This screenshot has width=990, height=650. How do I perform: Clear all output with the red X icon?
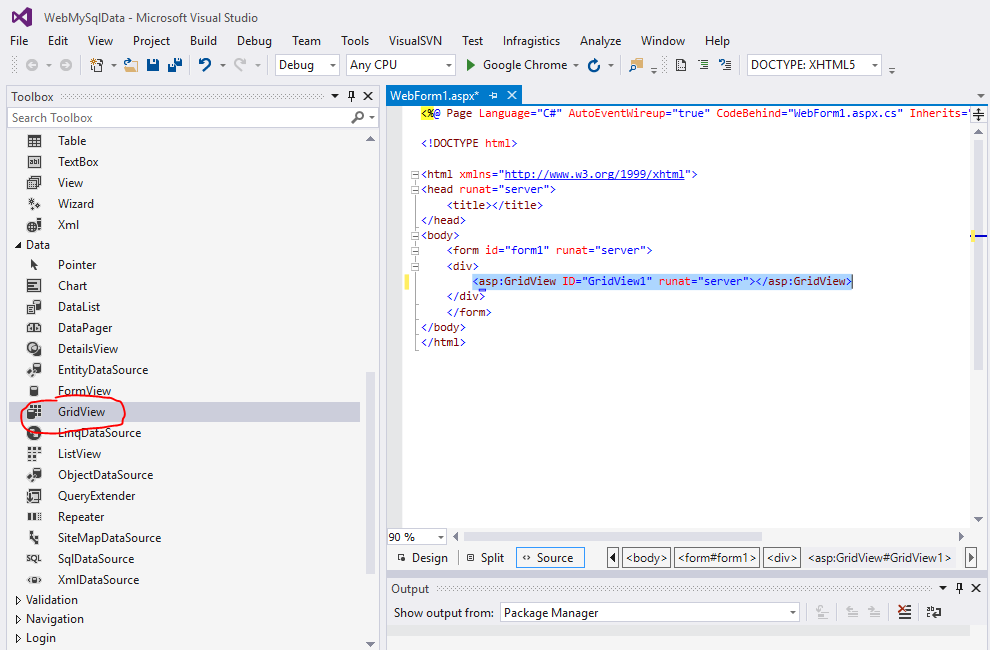coord(904,612)
